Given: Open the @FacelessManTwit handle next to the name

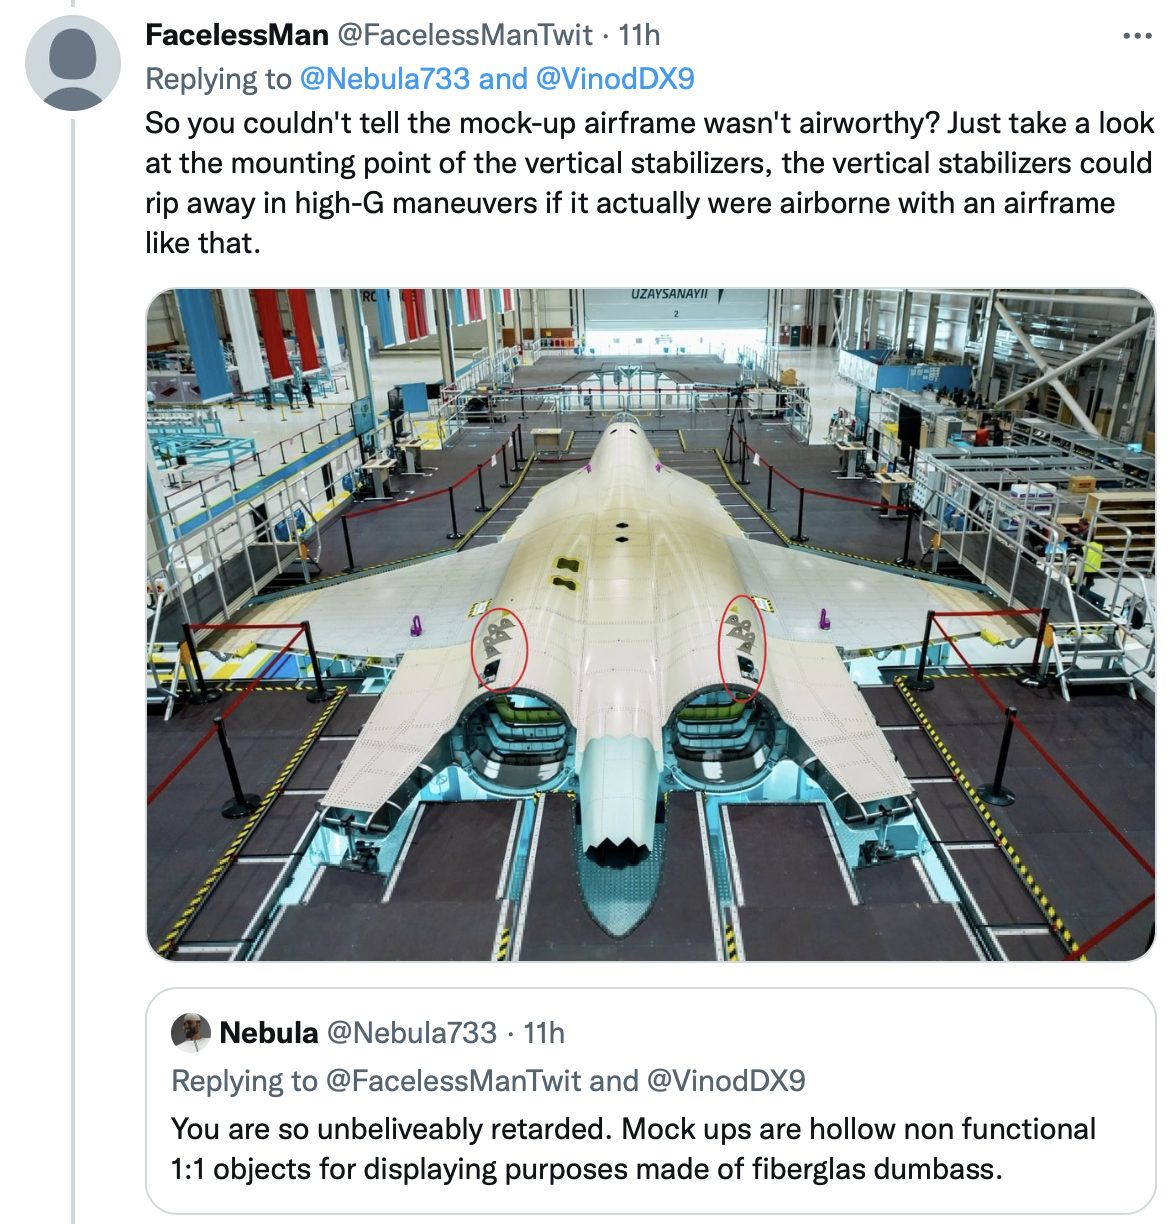Looking at the screenshot, I should coord(465,35).
